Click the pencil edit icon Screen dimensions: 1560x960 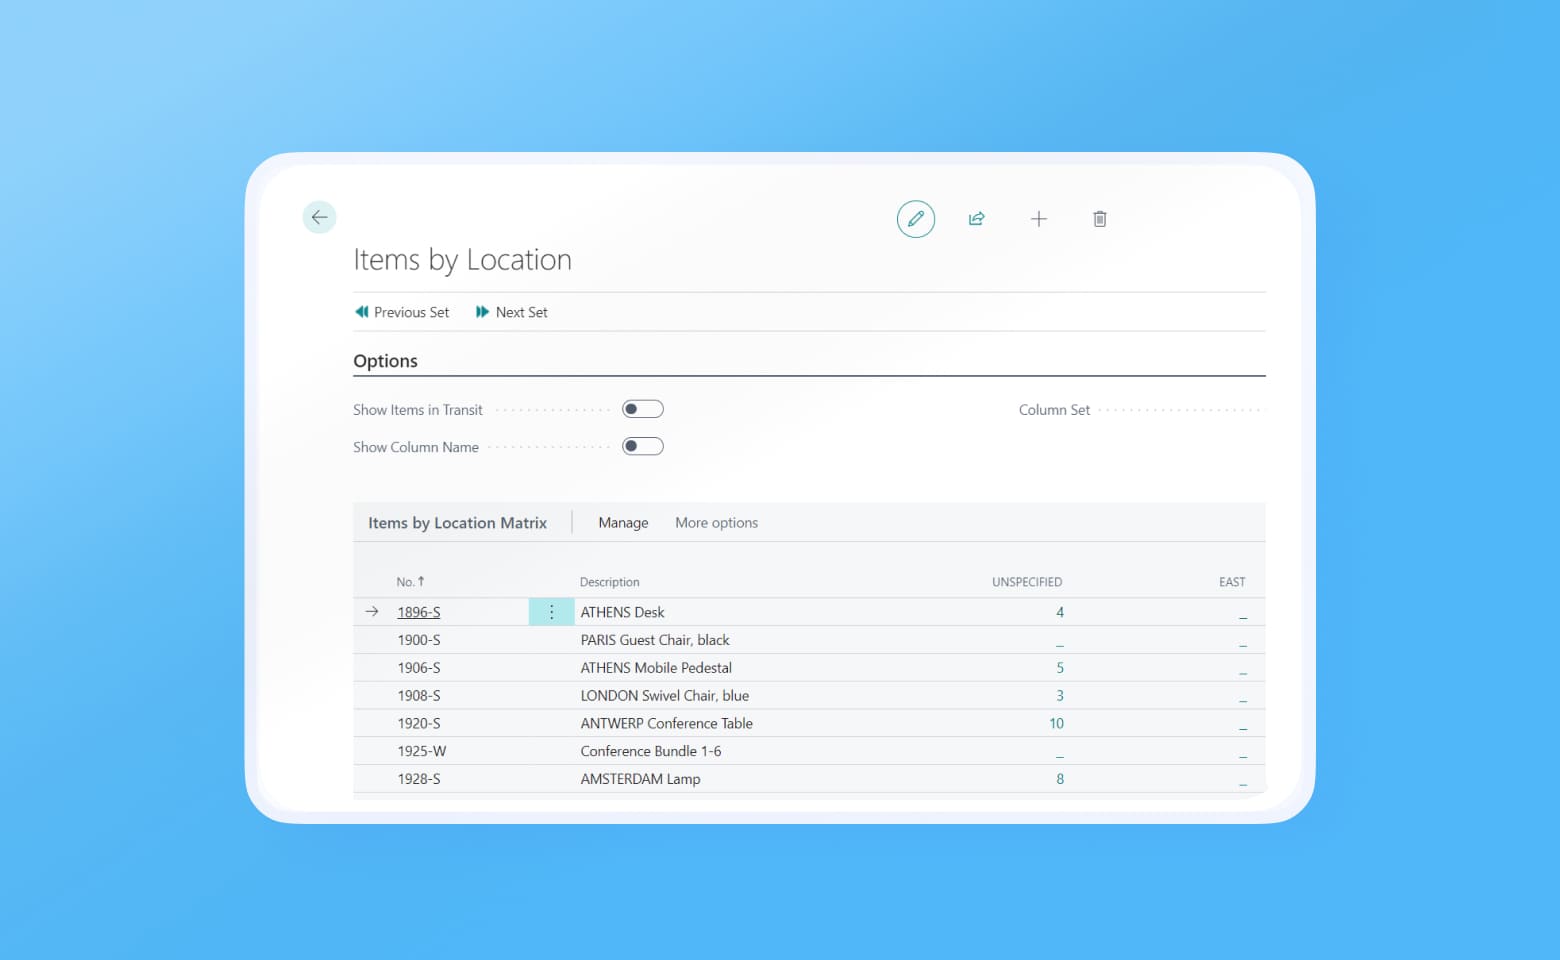coord(916,219)
